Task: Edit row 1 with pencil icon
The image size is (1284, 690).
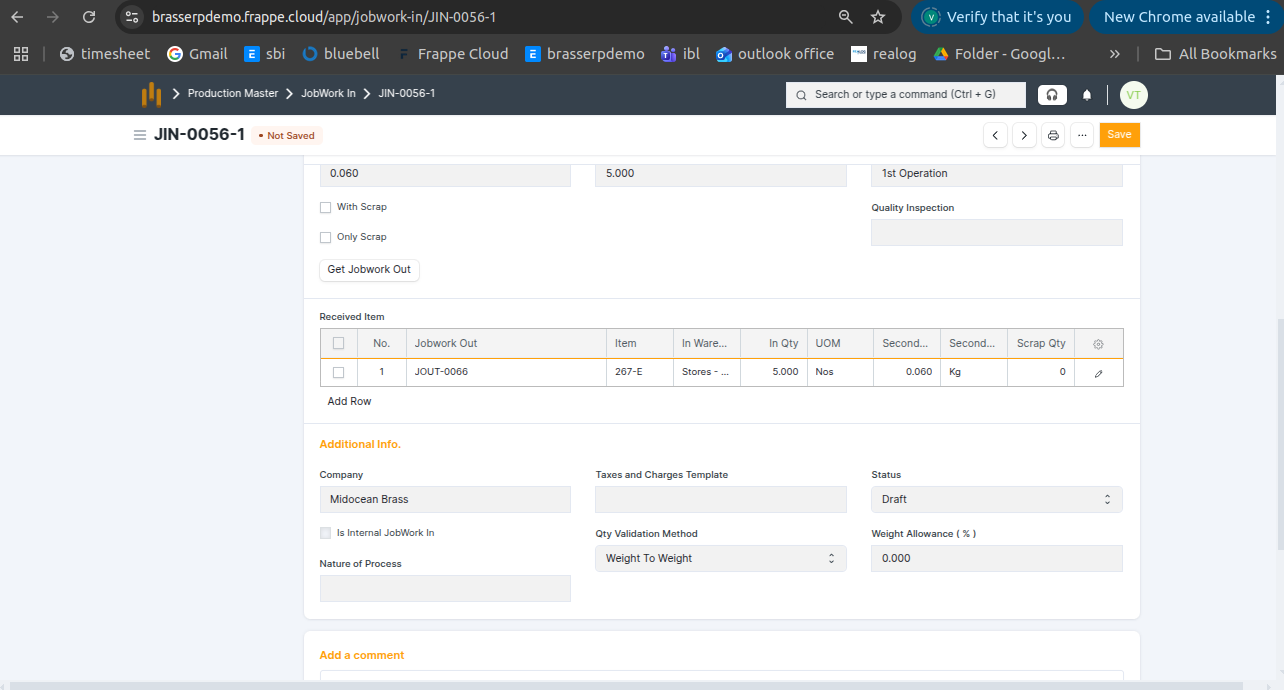Action: 1098,373
